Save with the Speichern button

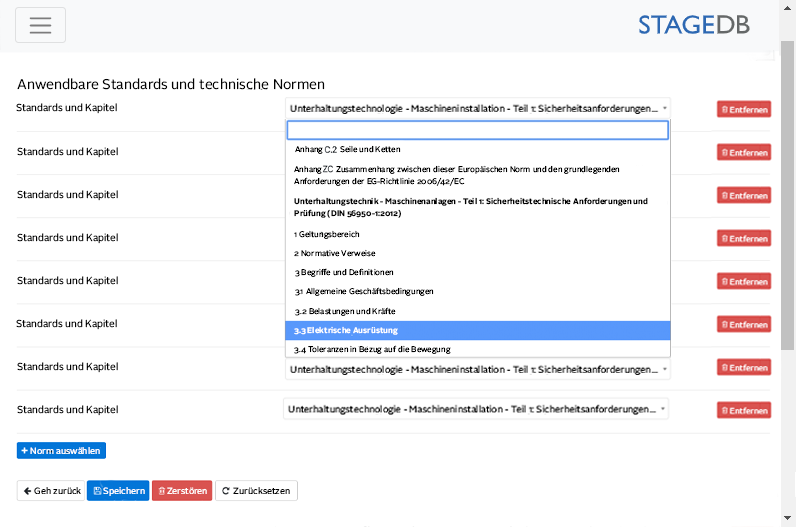tap(118, 491)
